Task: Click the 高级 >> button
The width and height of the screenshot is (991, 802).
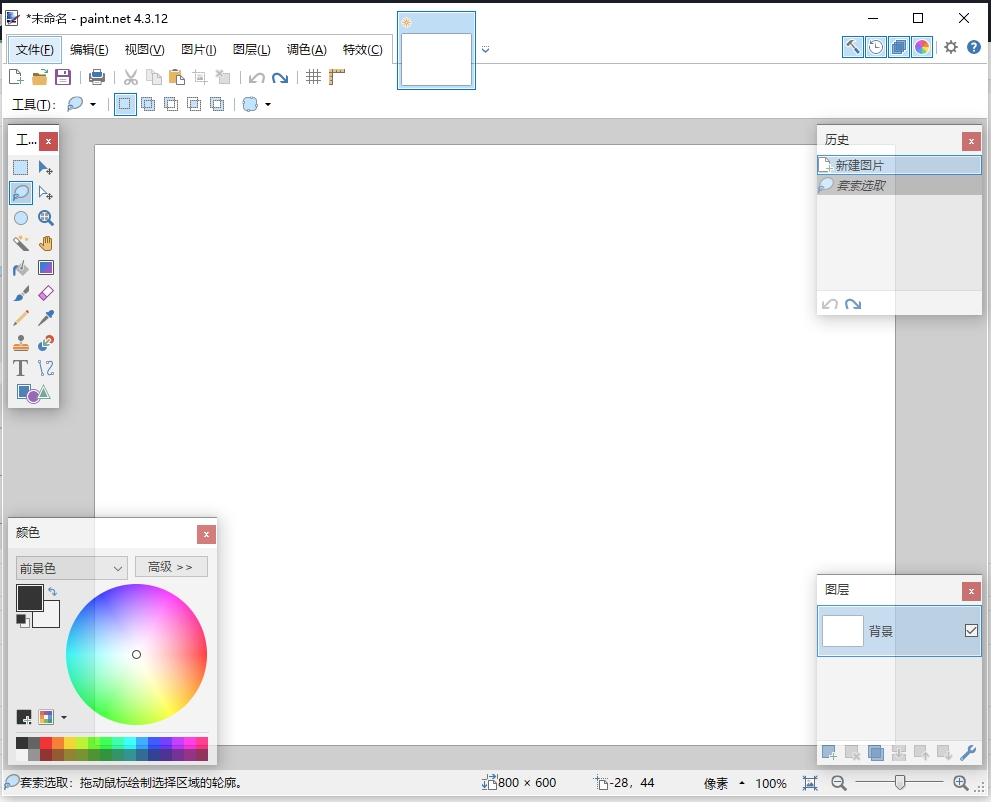Action: (x=171, y=567)
